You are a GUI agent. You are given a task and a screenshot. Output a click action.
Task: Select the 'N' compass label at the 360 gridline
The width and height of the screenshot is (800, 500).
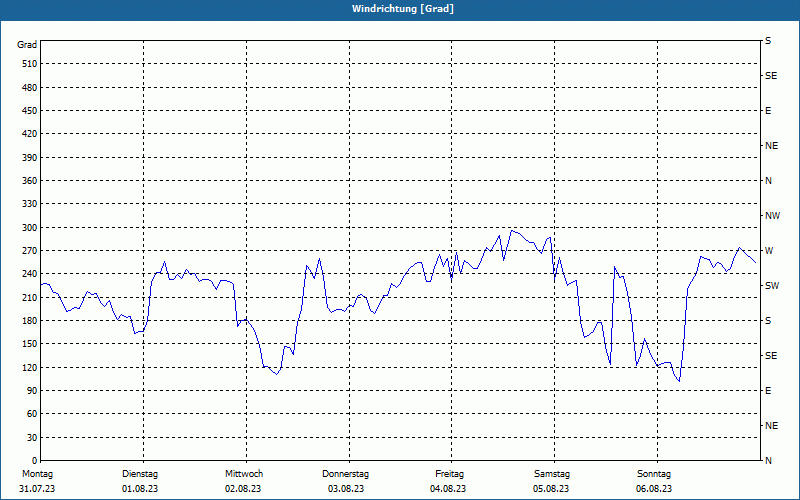click(x=768, y=181)
